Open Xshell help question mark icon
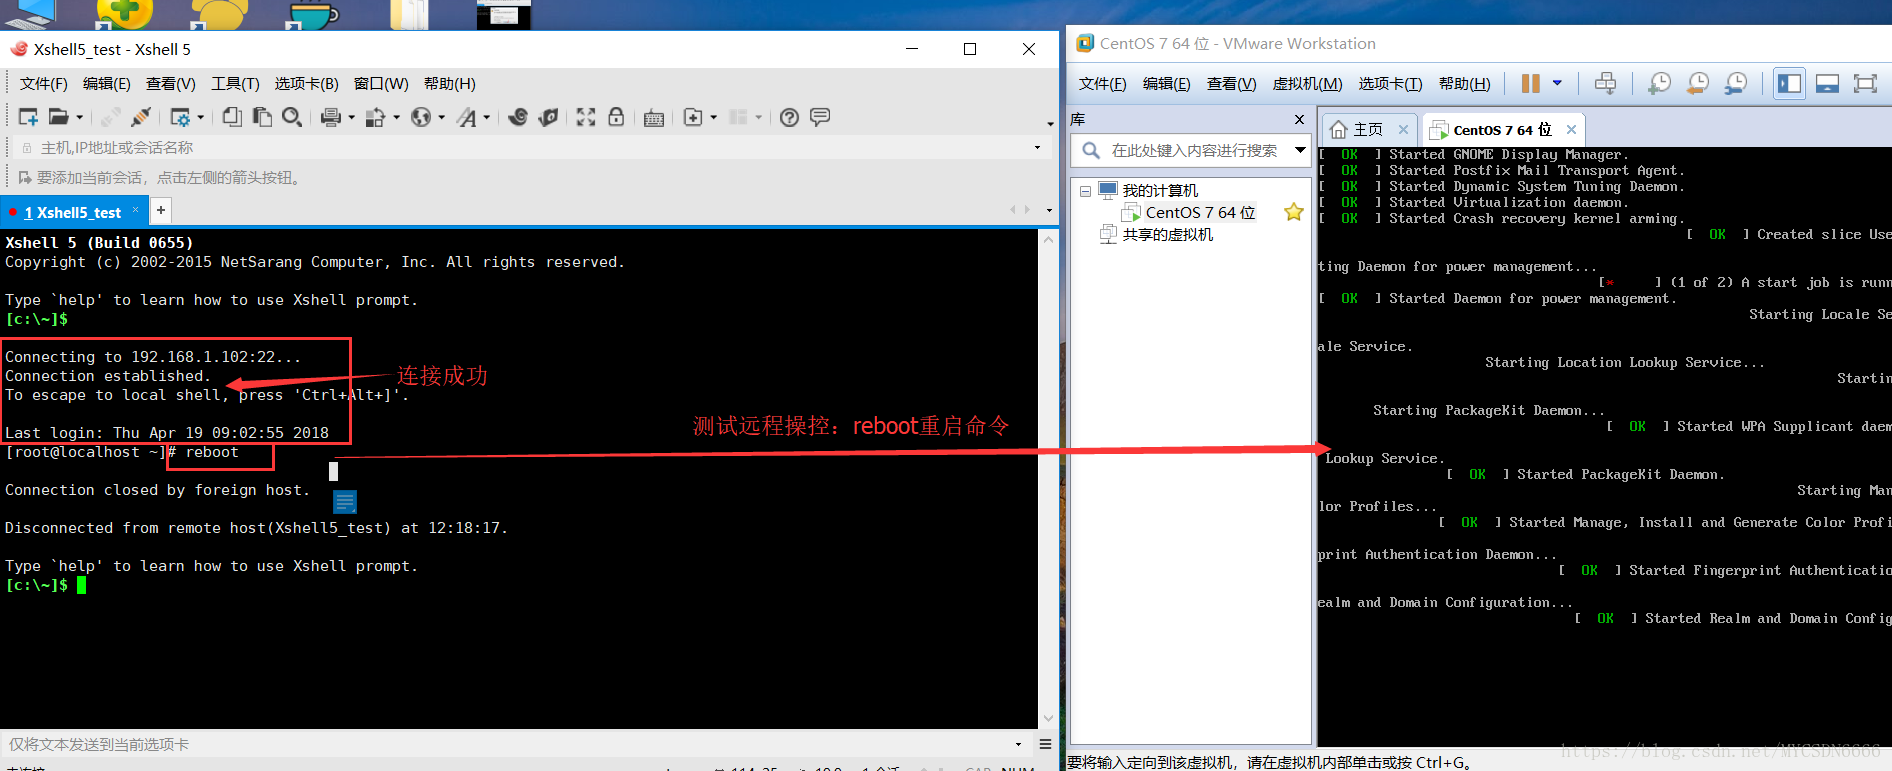This screenshot has width=1892, height=771. 789,117
